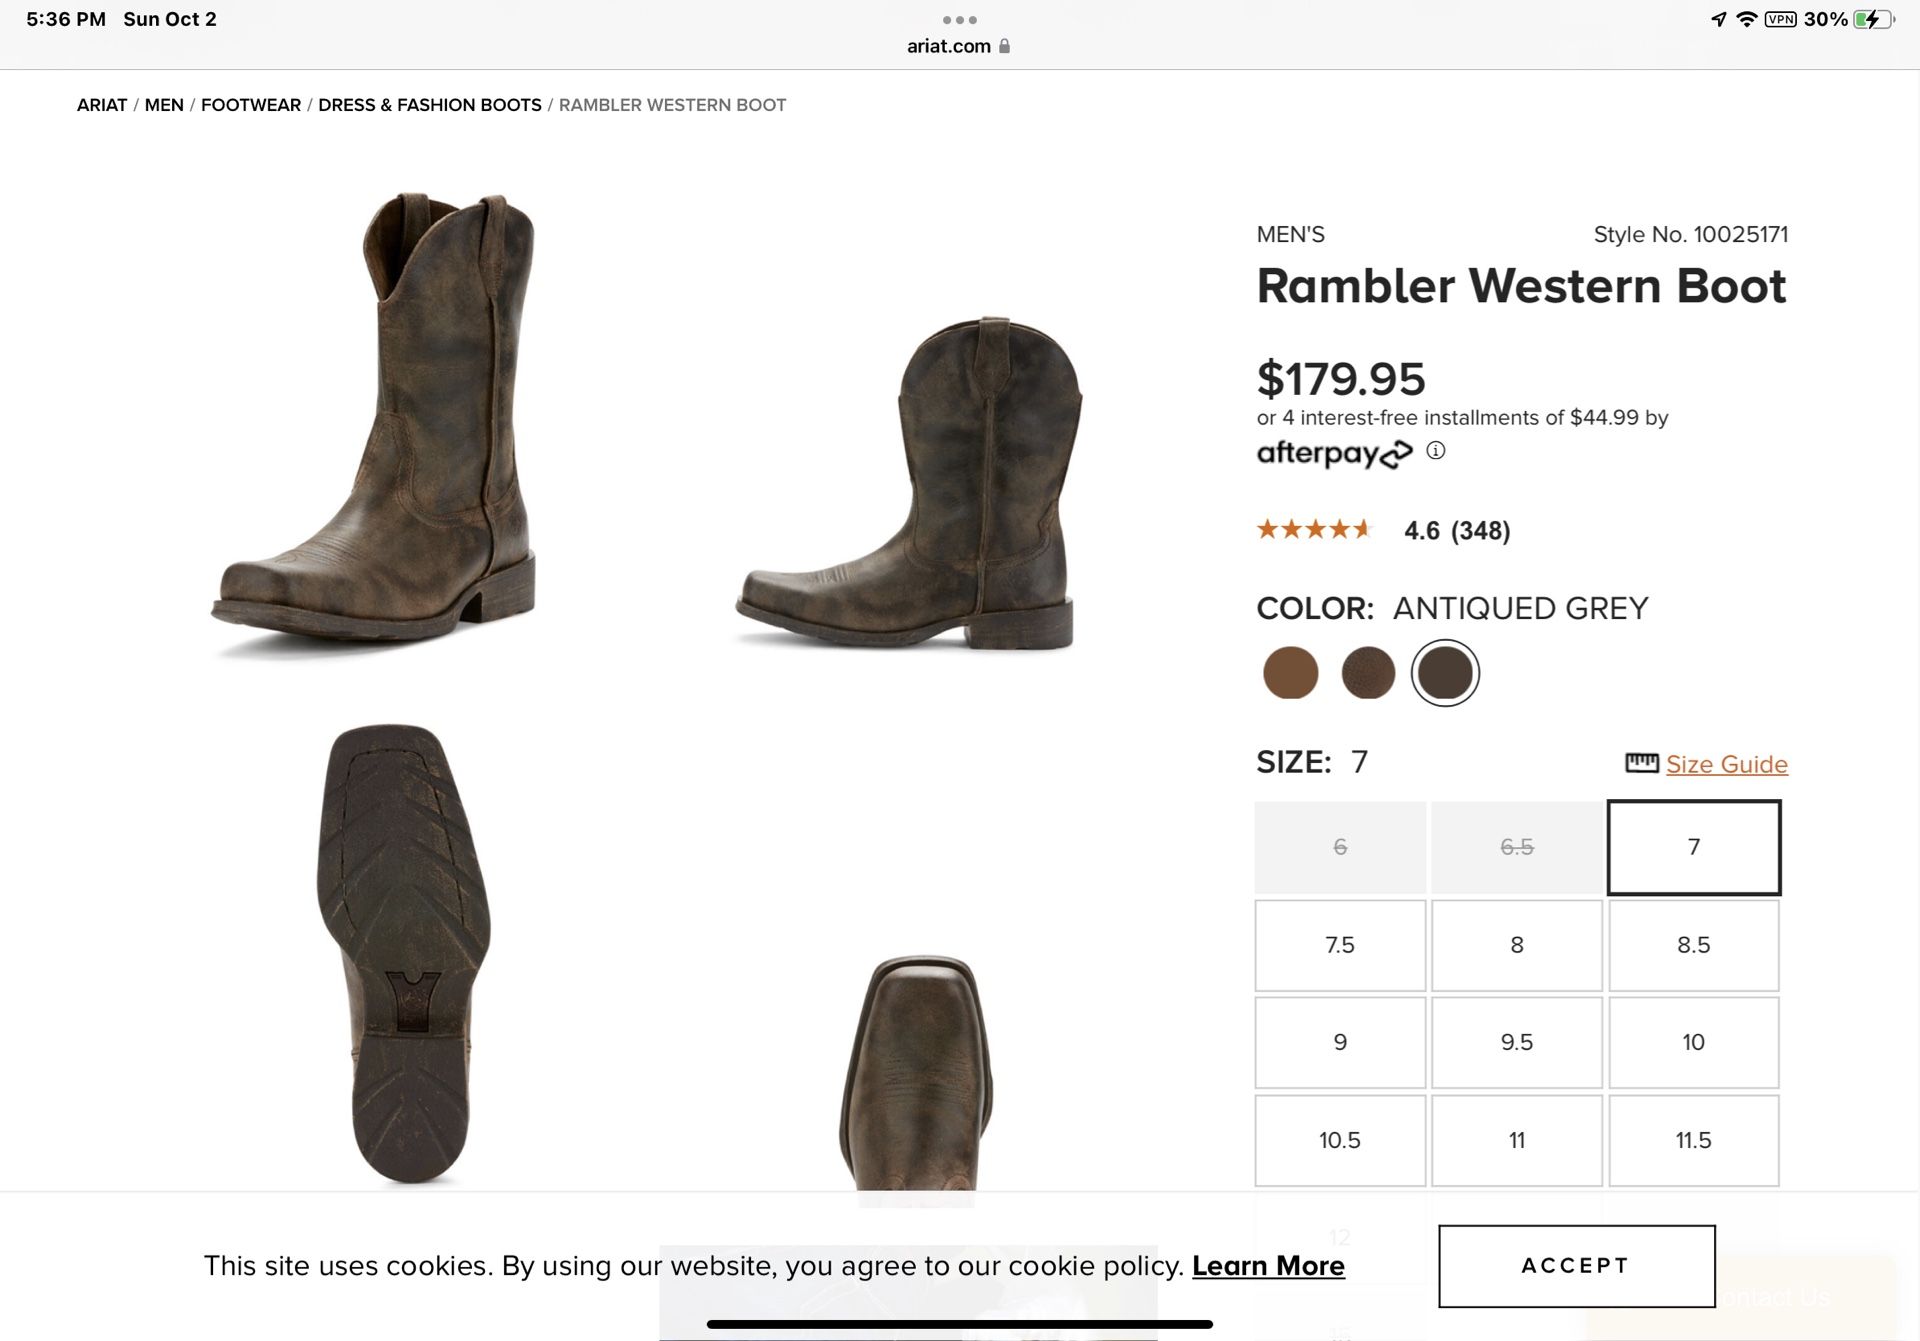Click the Afterpay logo
1920x1341 pixels.
click(1334, 453)
